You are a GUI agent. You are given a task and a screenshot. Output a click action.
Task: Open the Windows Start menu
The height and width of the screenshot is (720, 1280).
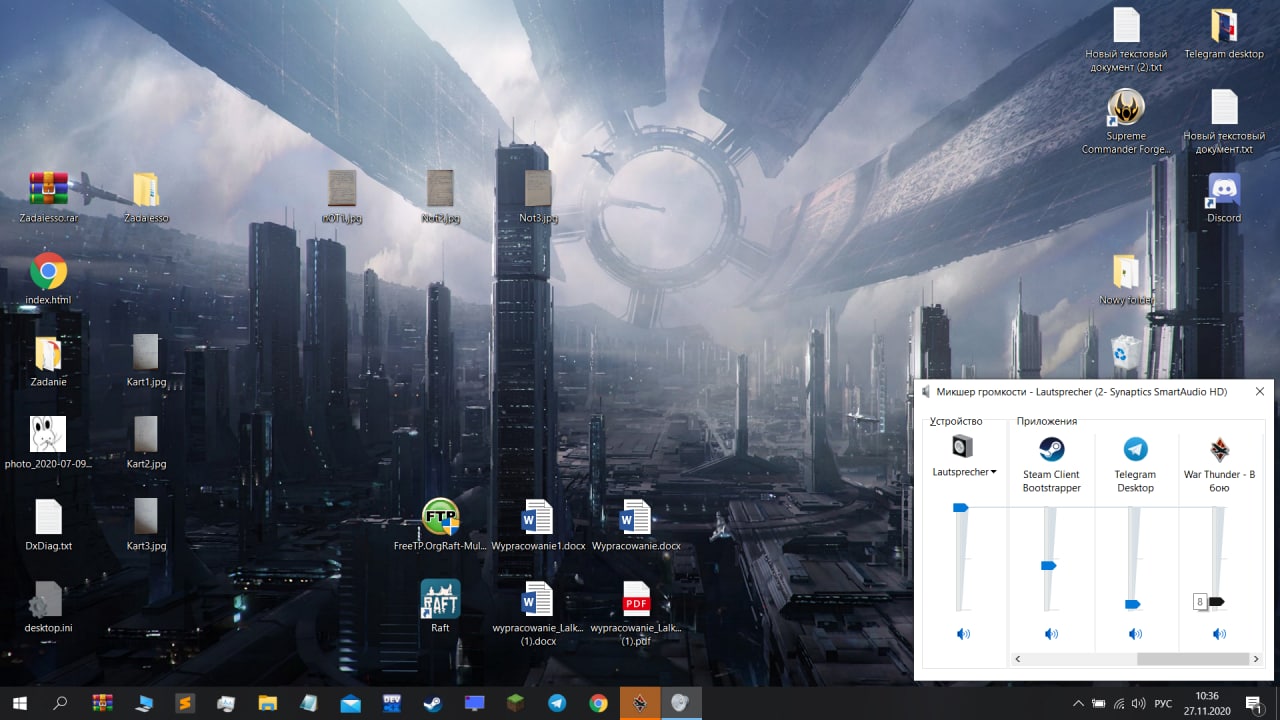[x=19, y=703]
